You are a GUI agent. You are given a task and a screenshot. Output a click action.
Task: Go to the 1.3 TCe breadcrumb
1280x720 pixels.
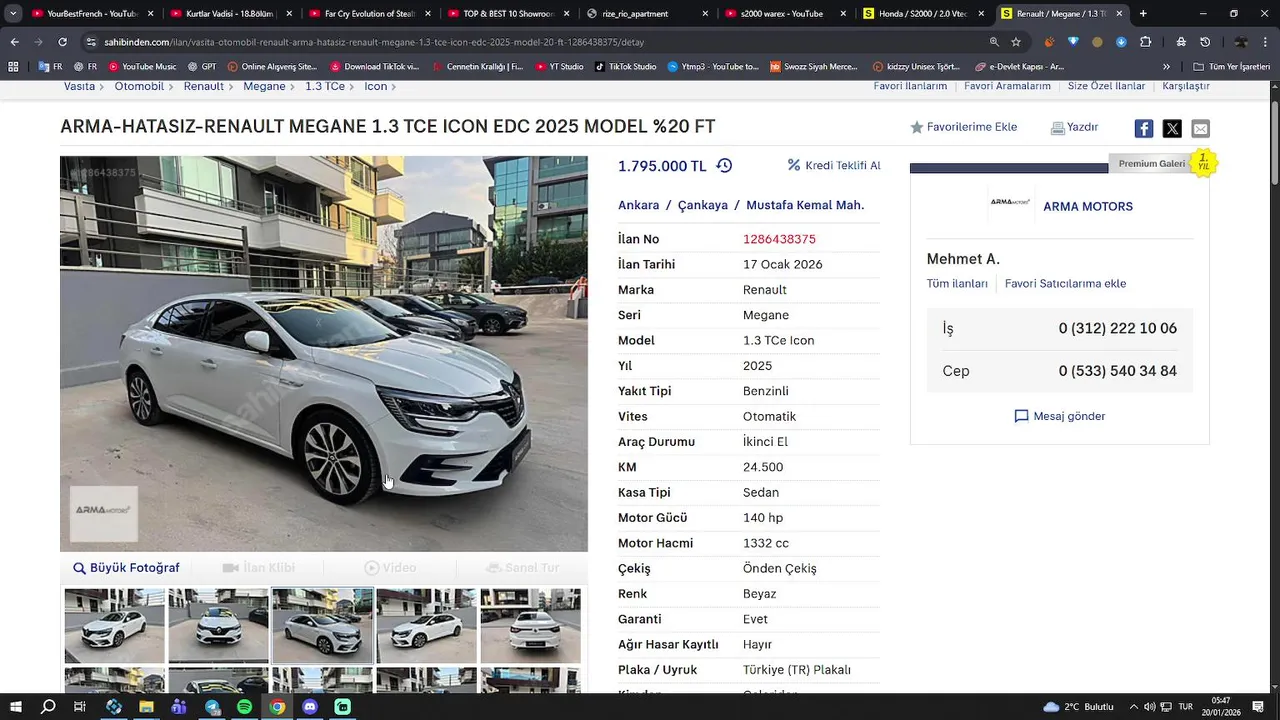pyautogui.click(x=325, y=87)
